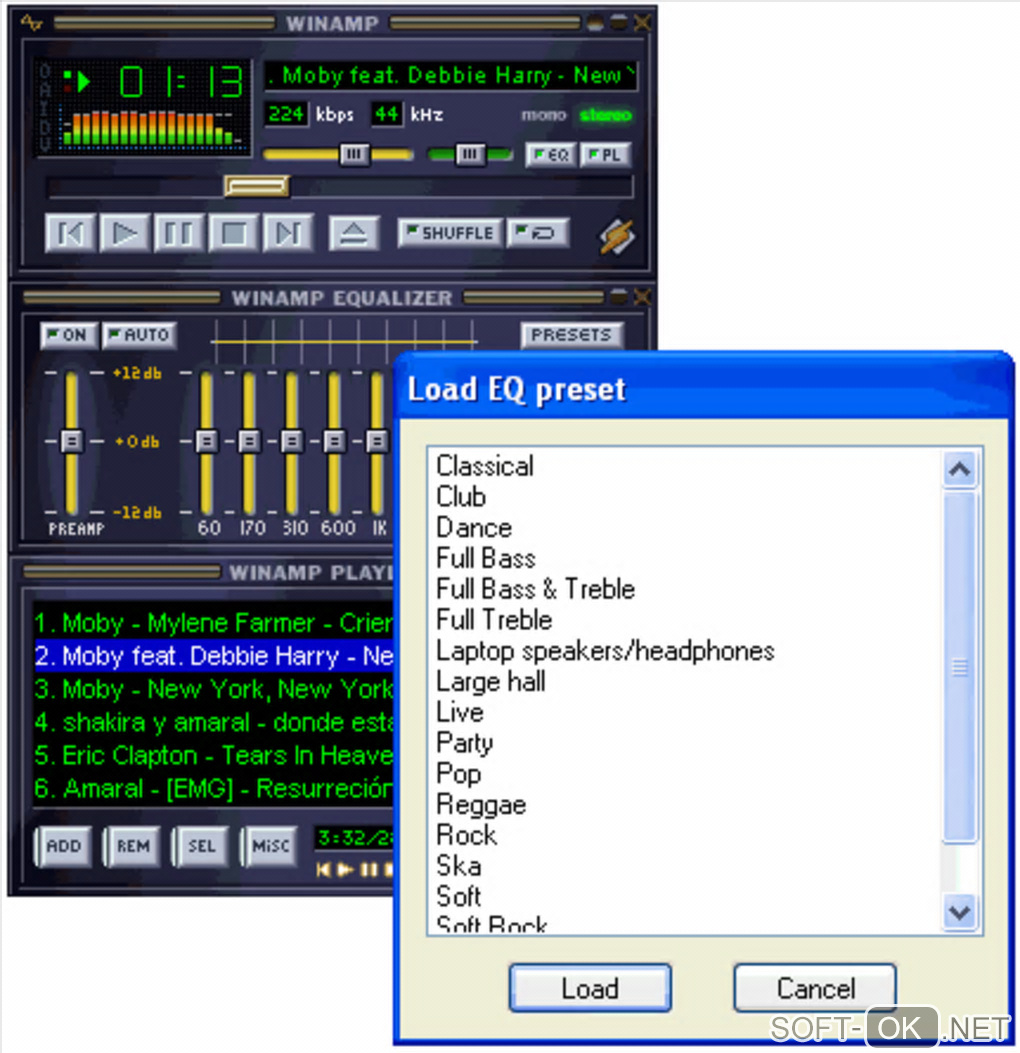
Task: Click the Winamp lightning bolt logo
Action: [616, 236]
